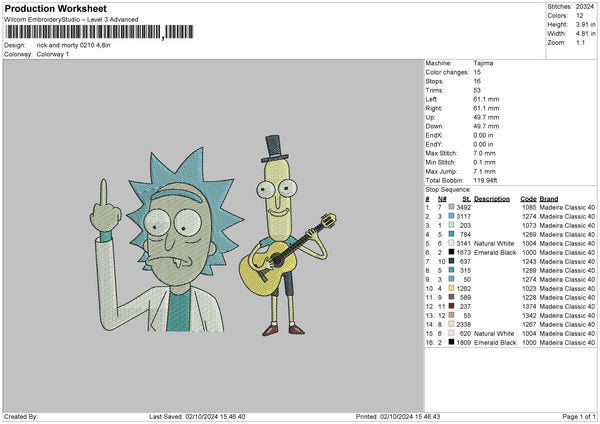Pick the teal swatch in stop row 4

(x=451, y=234)
